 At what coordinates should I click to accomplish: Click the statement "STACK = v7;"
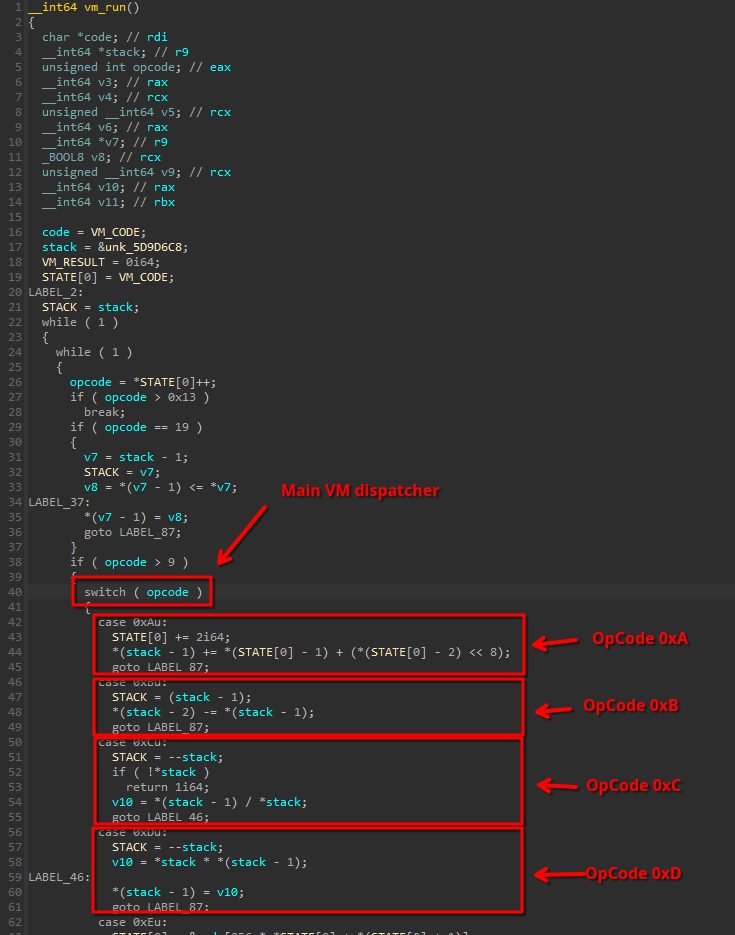tap(122, 472)
